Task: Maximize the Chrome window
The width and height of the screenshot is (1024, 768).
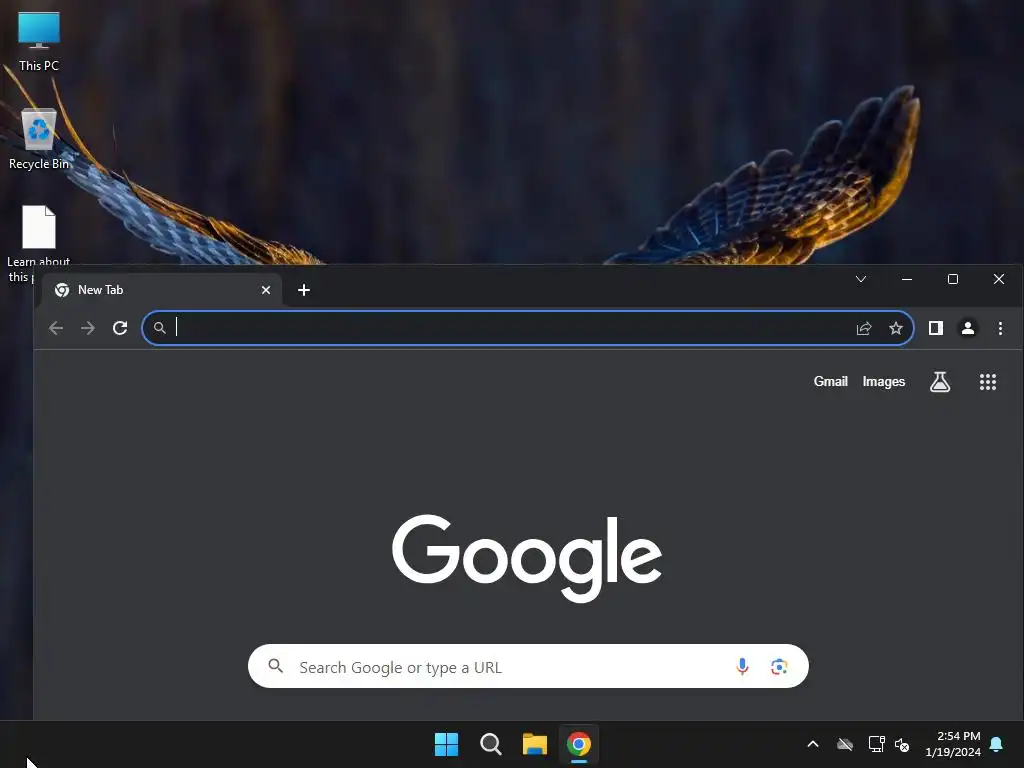Action: 953,279
